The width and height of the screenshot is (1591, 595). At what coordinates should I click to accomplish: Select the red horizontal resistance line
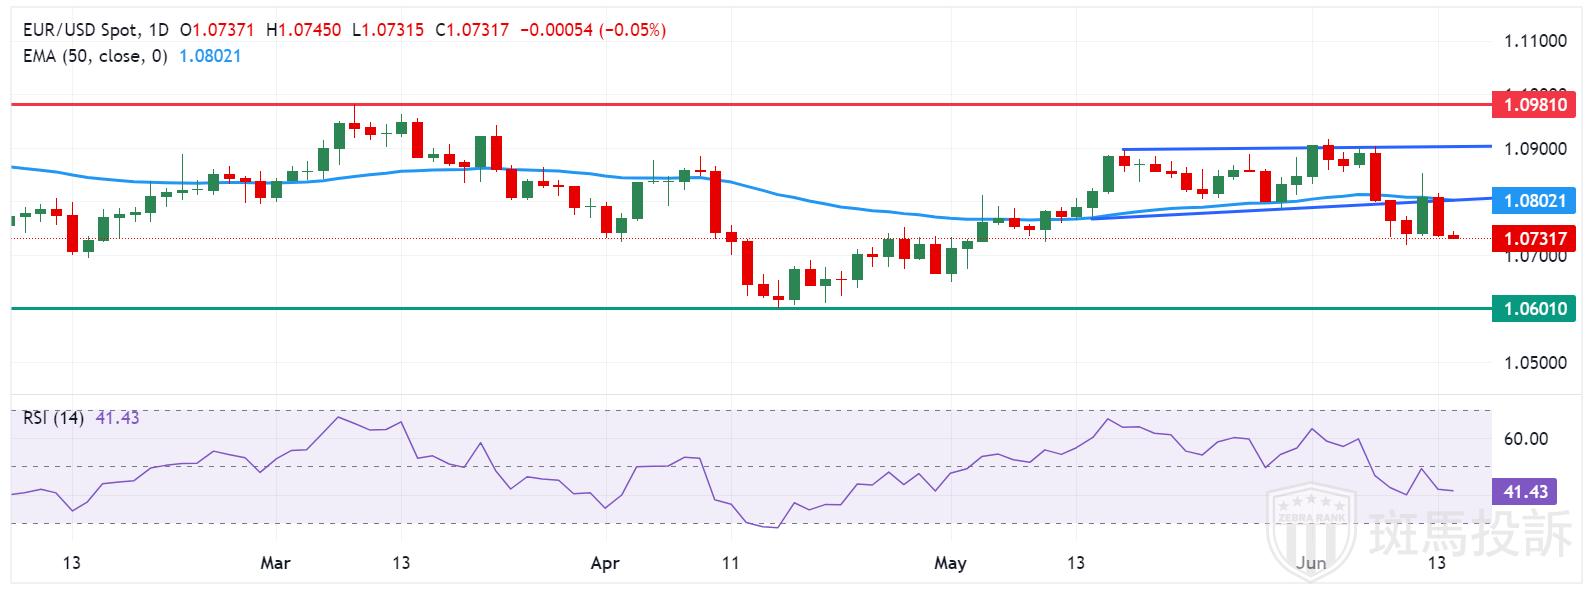pyautogui.click(x=700, y=103)
